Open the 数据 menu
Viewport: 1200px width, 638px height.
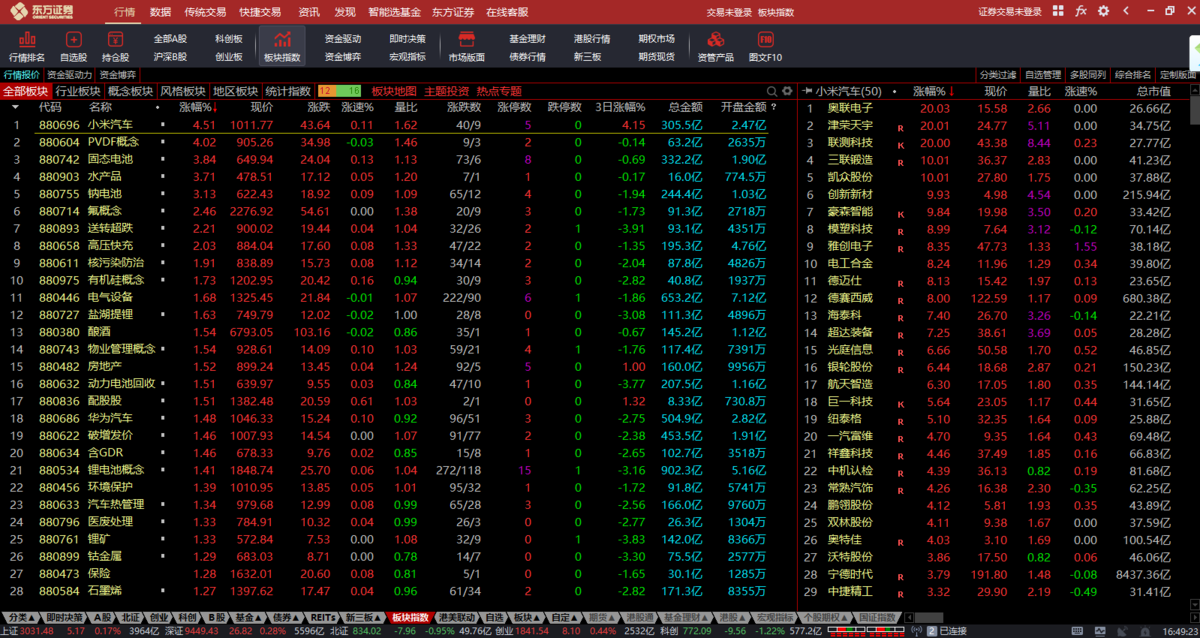click(160, 12)
